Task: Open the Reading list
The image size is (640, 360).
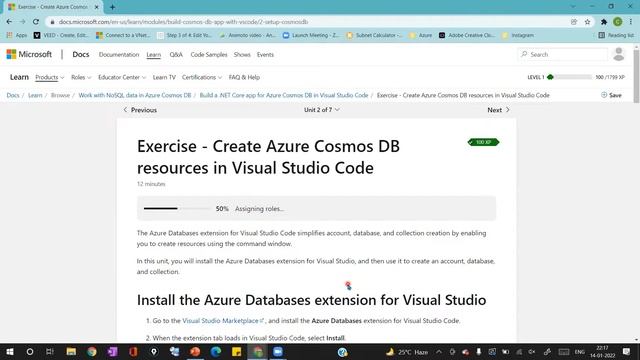Action: coord(616,36)
